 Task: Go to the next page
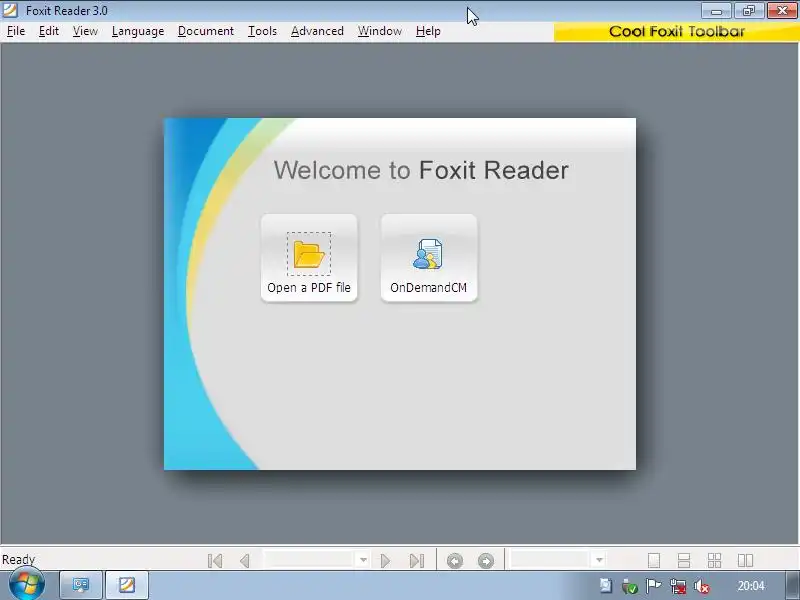385,561
